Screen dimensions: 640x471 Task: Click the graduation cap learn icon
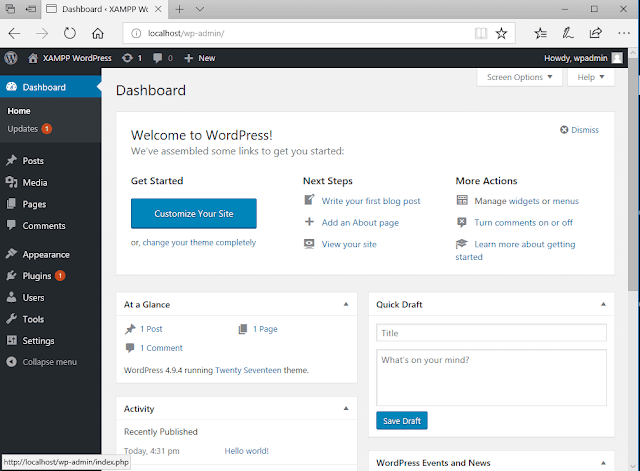pyautogui.click(x=462, y=244)
